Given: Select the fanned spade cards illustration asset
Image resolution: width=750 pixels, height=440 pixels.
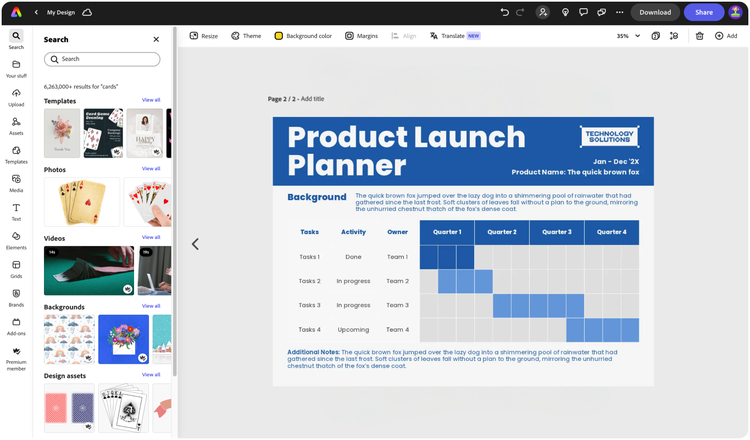Looking at the screenshot, I should [123, 407].
